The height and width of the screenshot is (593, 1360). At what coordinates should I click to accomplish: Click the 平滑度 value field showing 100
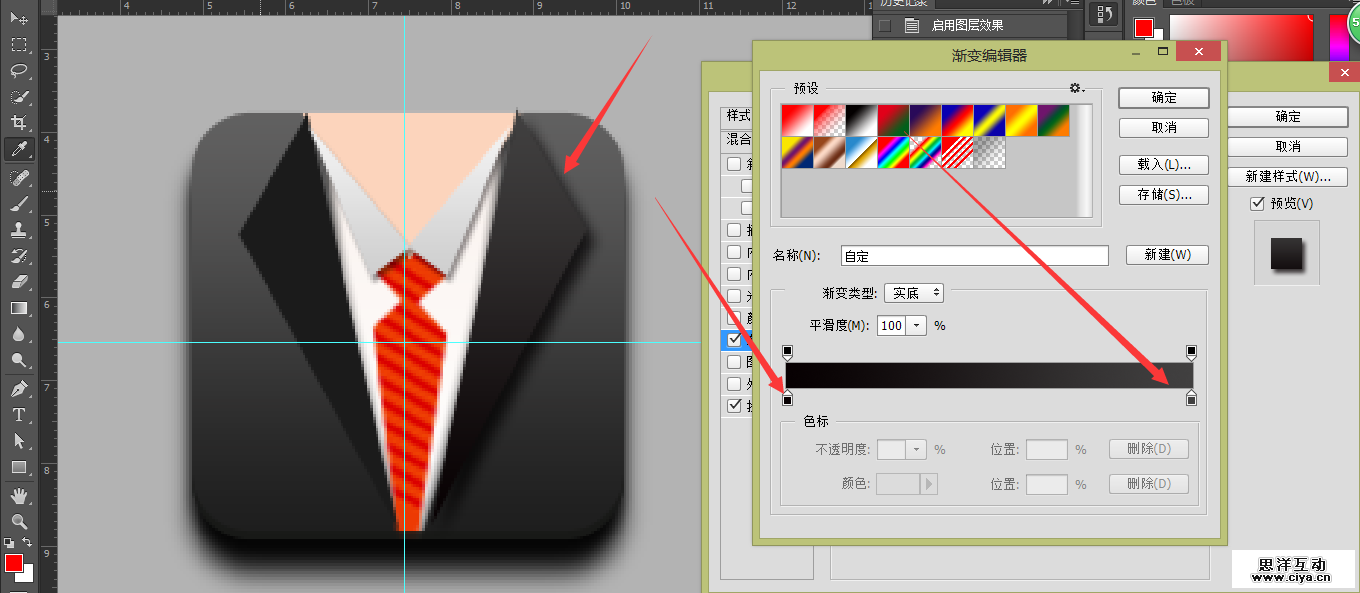tap(891, 325)
